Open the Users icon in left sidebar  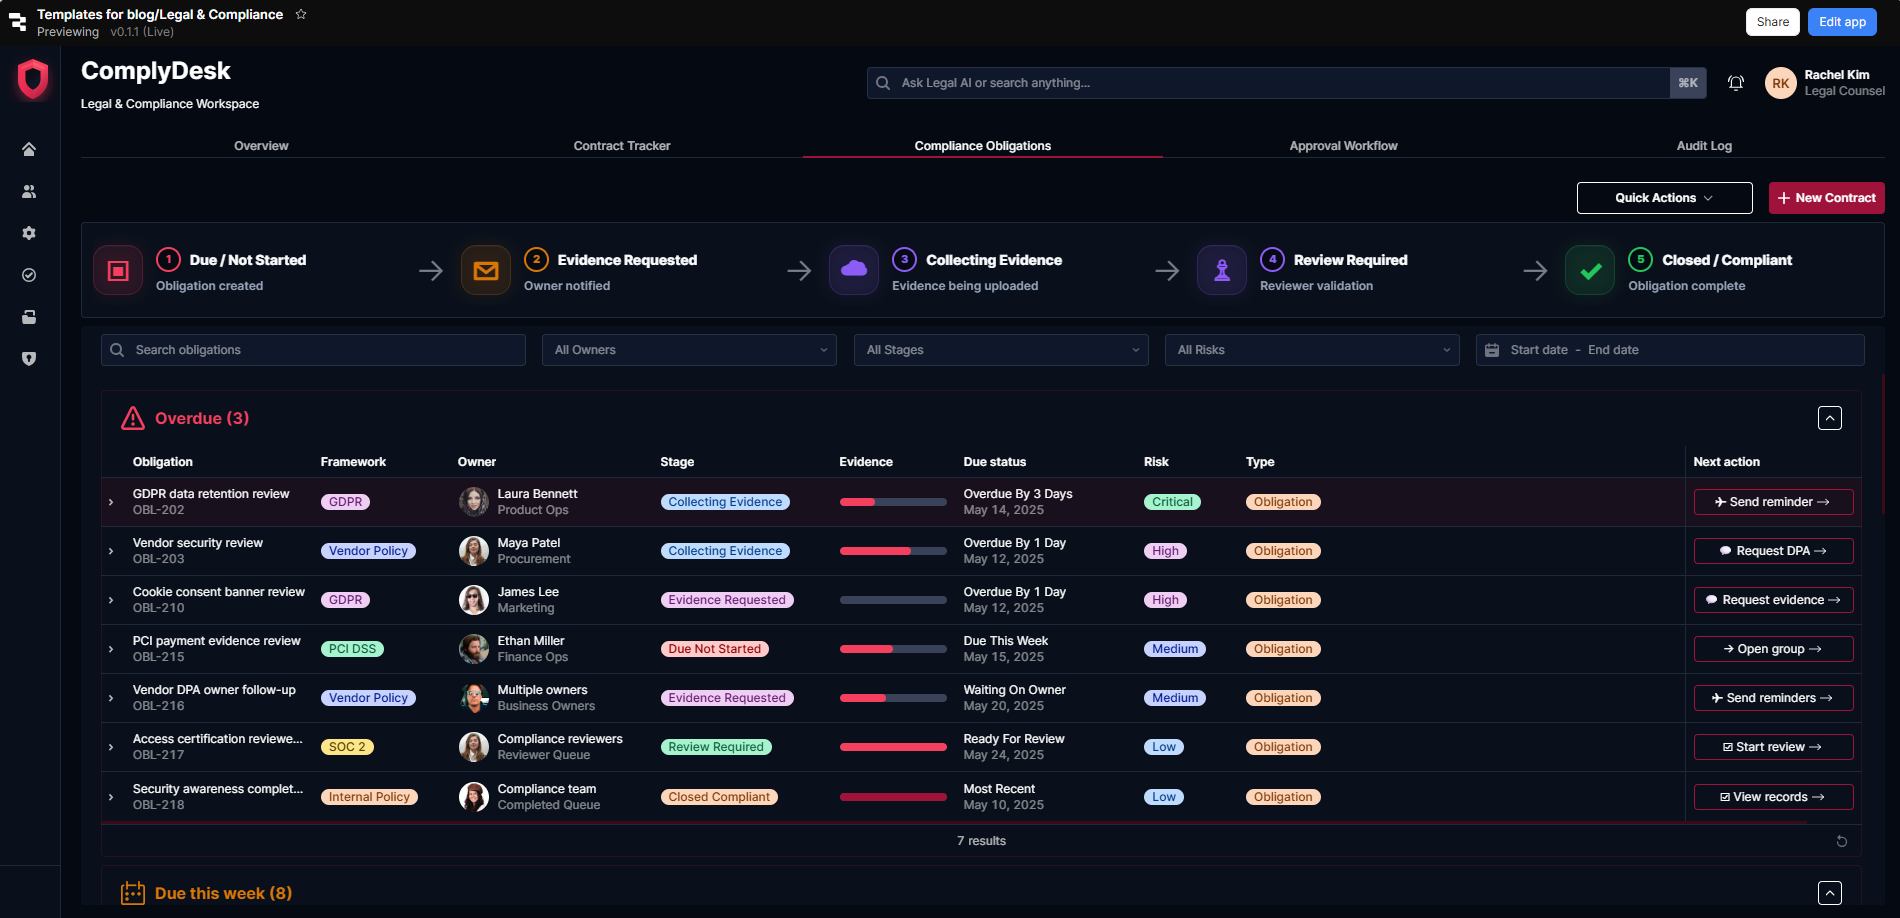[x=29, y=191]
